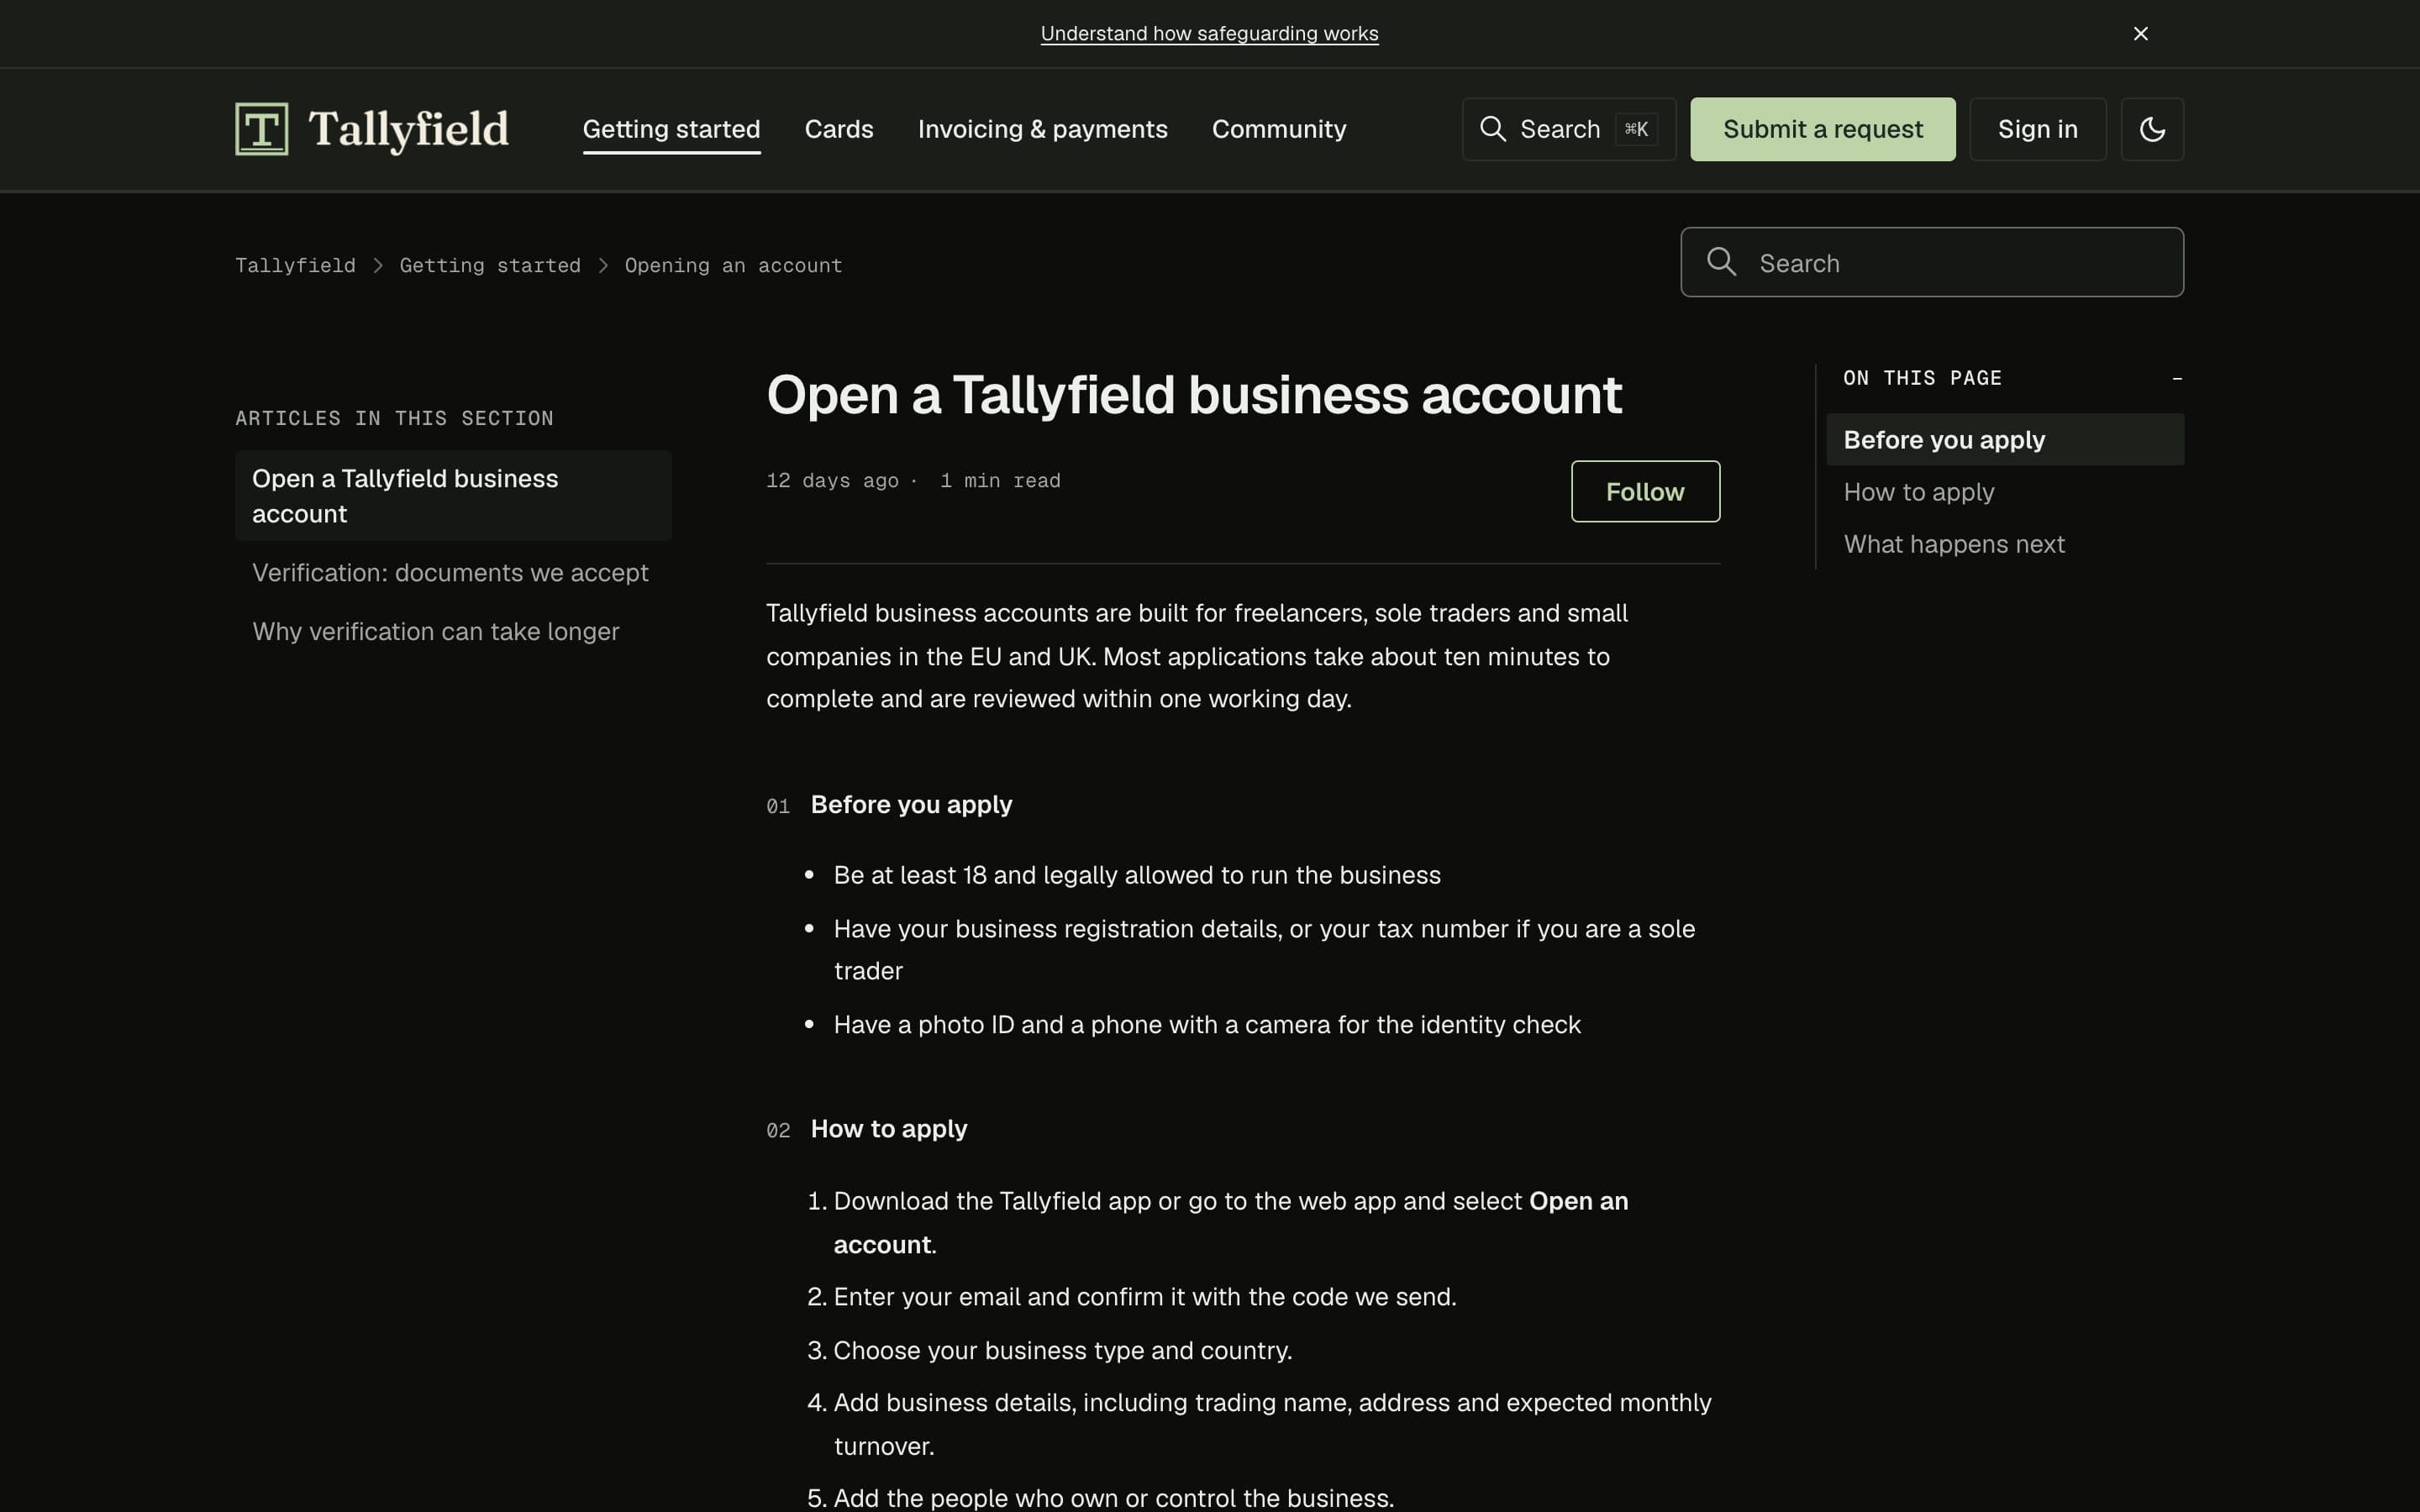Click the article's main title heading
The height and width of the screenshot is (1512, 2420).
[1193, 394]
